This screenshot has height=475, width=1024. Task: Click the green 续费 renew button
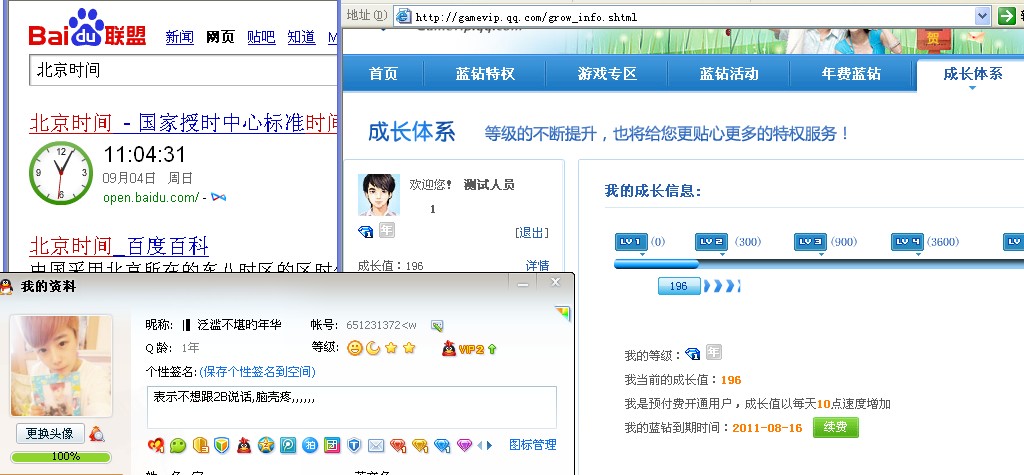pos(835,428)
